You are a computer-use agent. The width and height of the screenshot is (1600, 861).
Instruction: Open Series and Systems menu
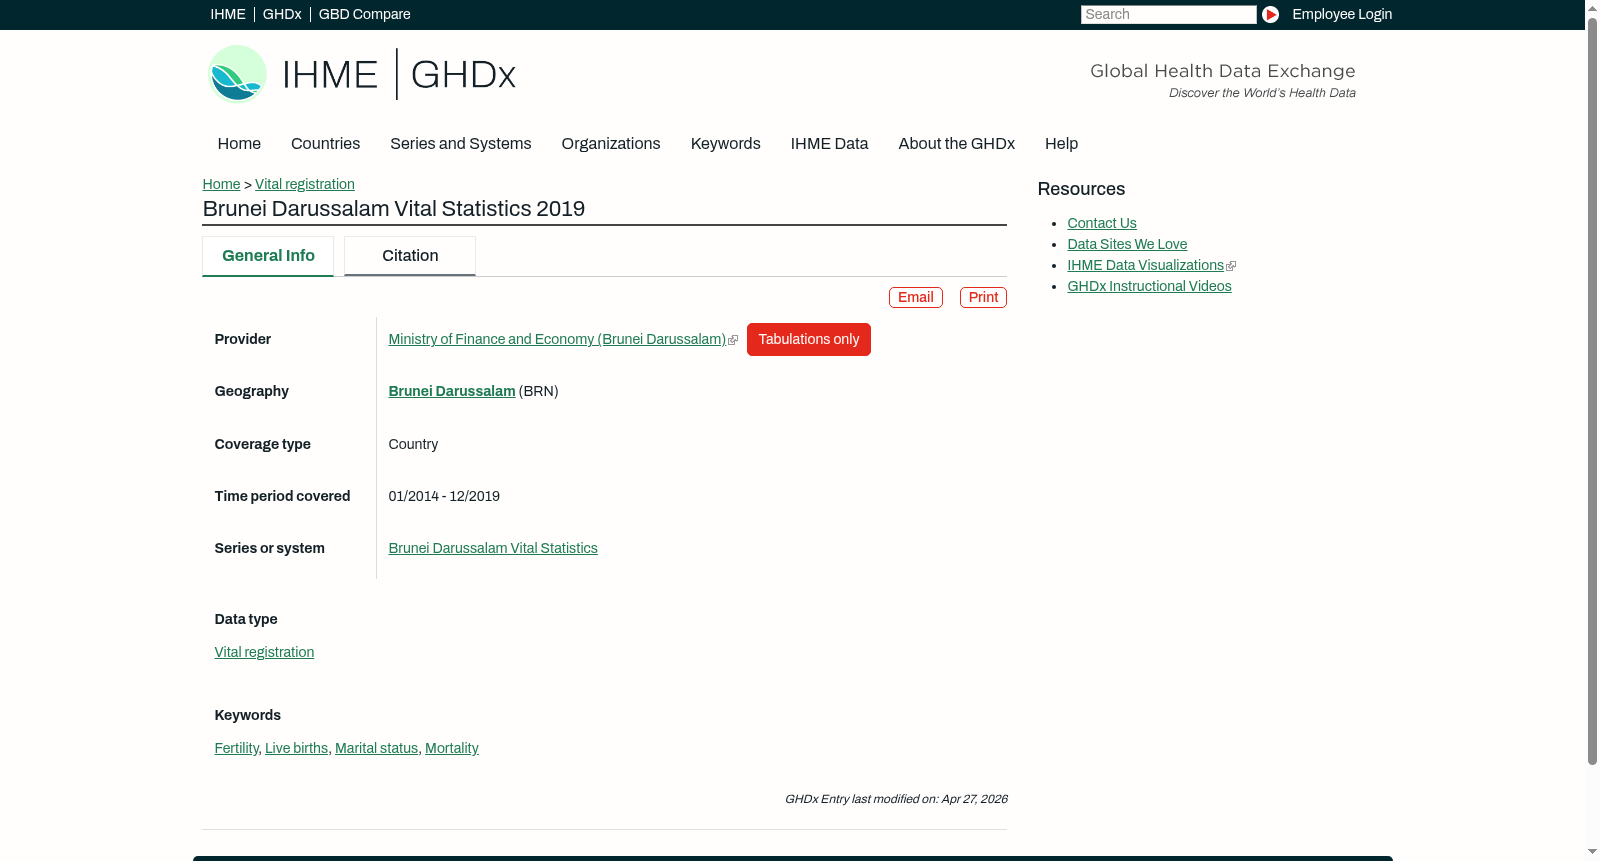click(460, 144)
